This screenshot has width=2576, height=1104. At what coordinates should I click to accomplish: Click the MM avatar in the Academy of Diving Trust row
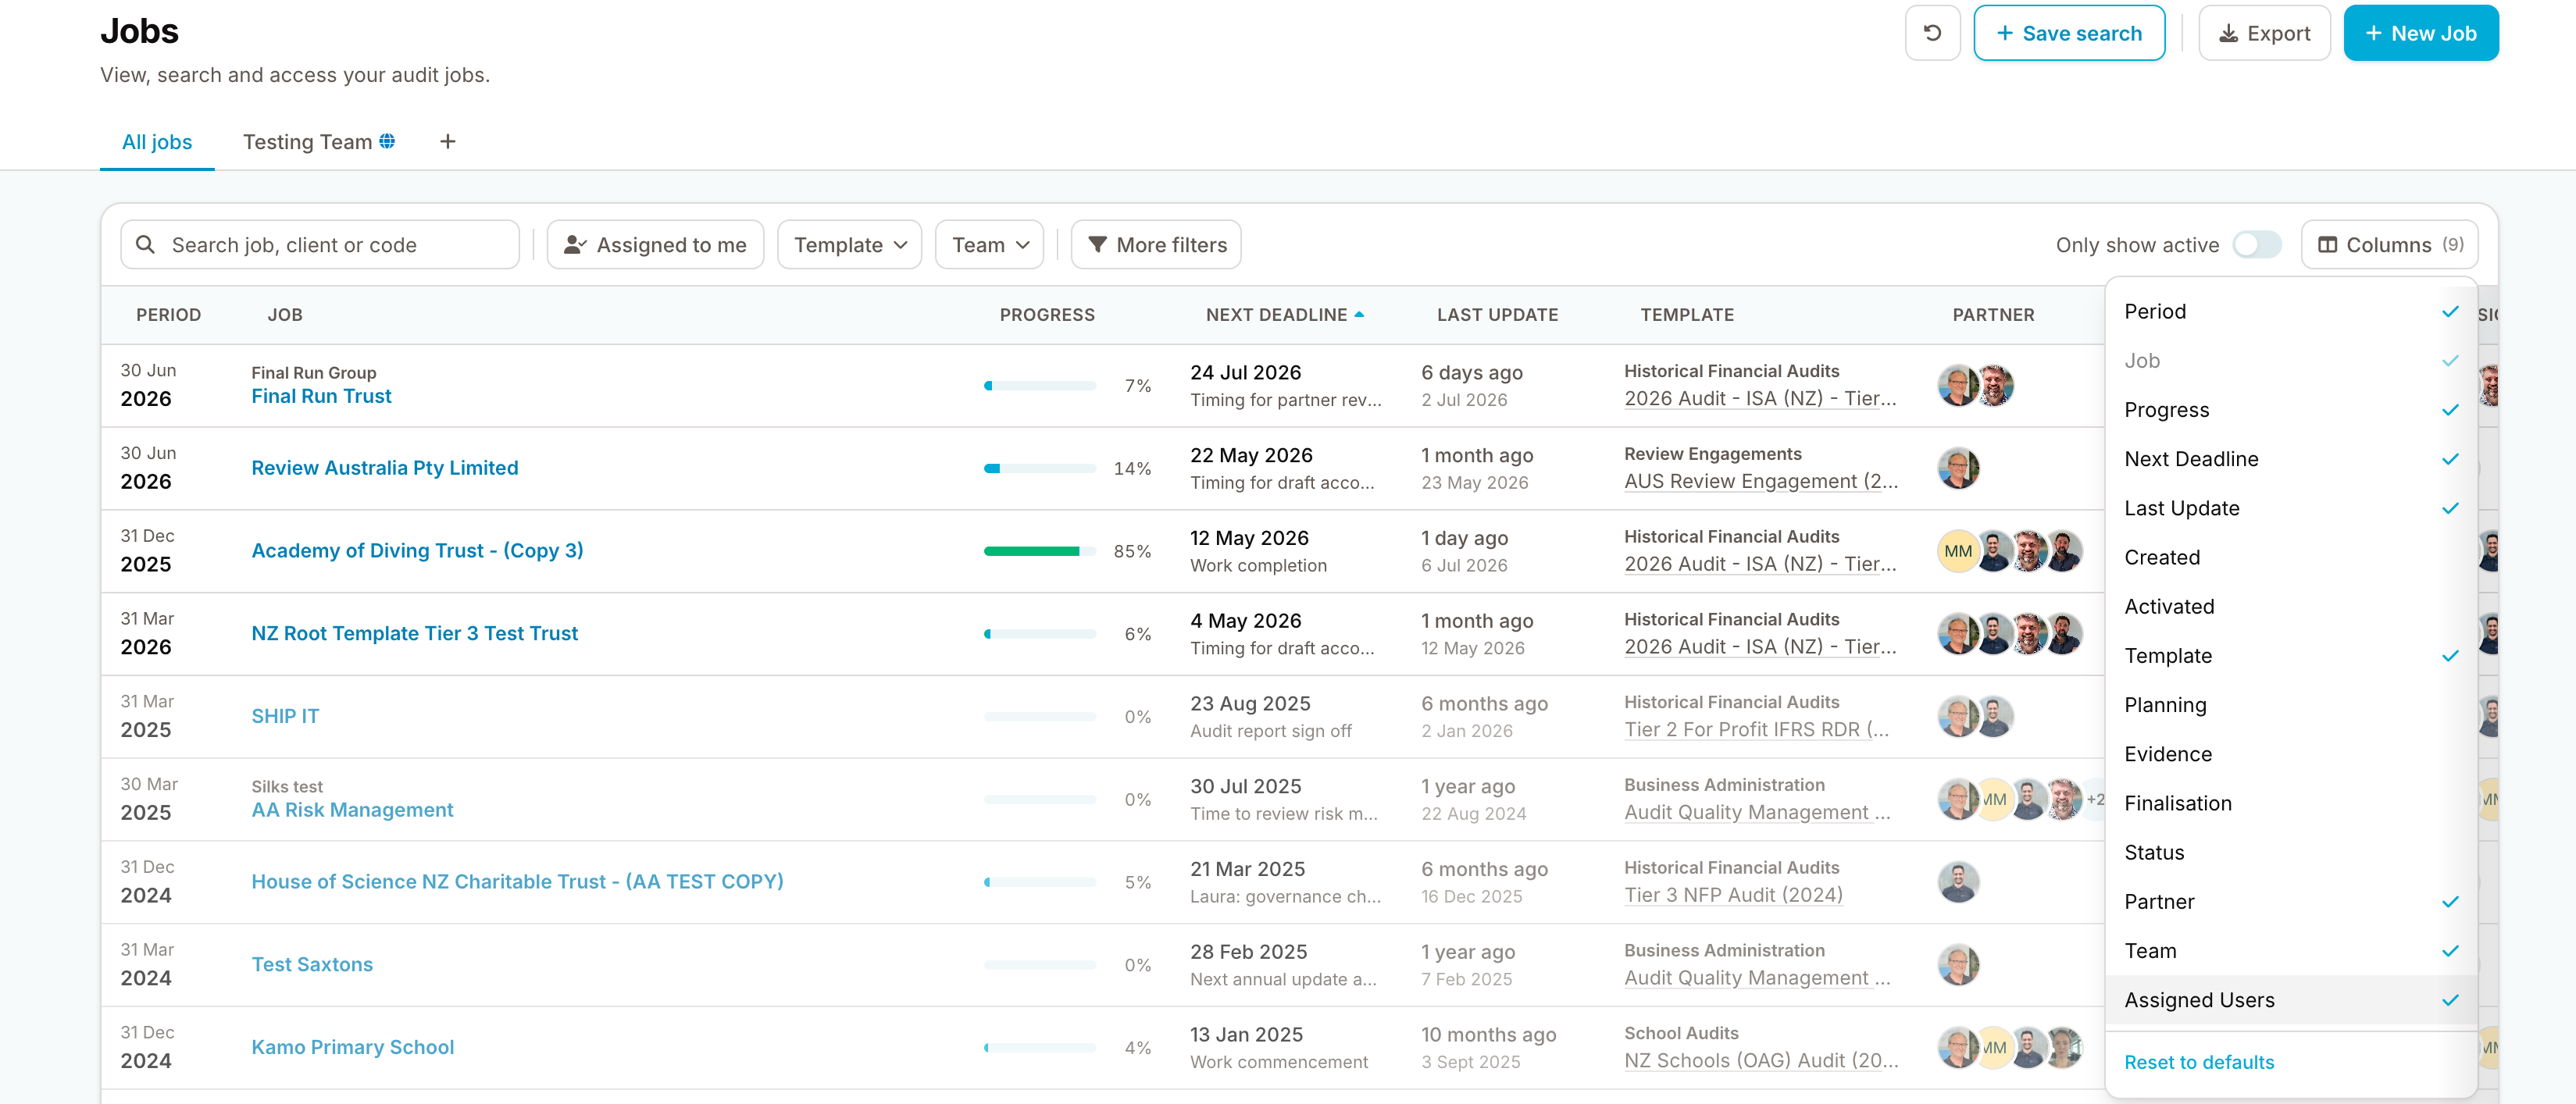[1958, 551]
